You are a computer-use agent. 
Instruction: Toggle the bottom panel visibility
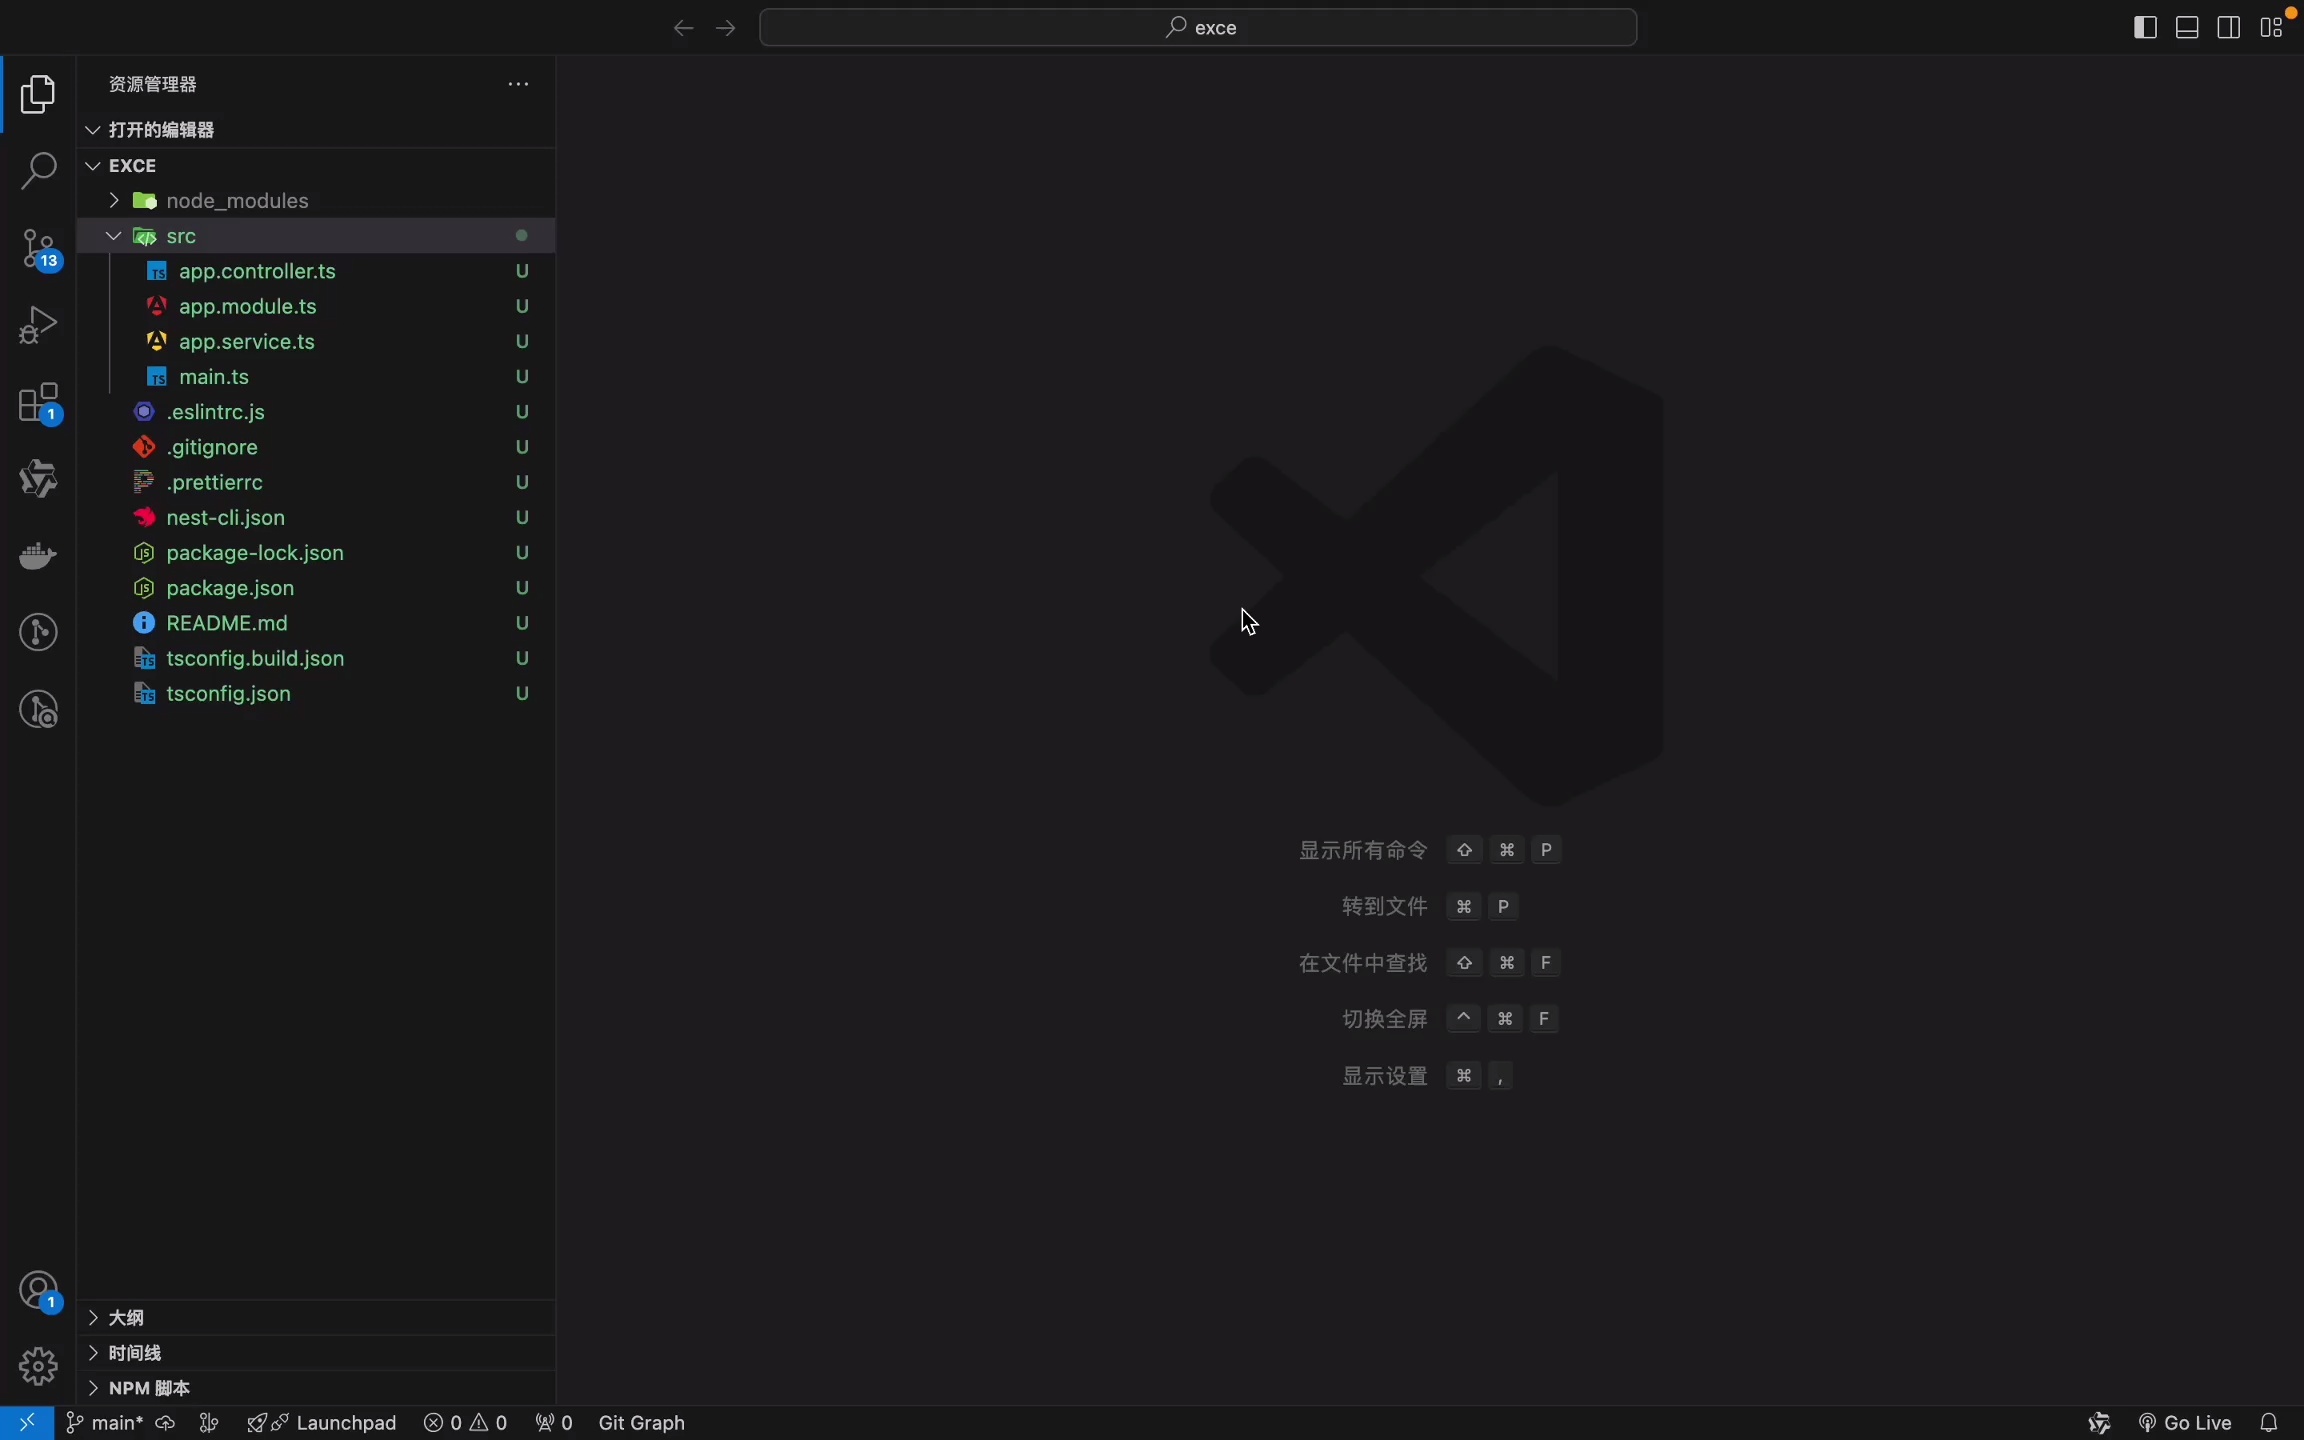pyautogui.click(x=2185, y=27)
